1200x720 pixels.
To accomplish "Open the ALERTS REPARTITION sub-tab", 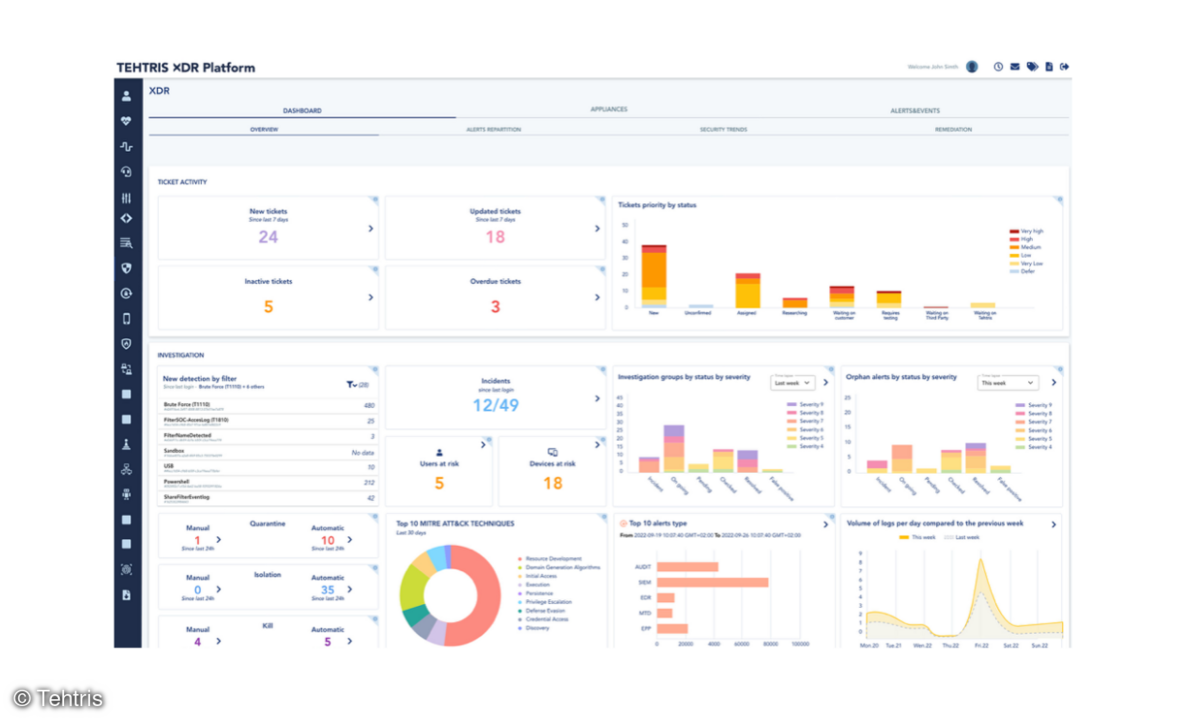I will coord(494,130).
